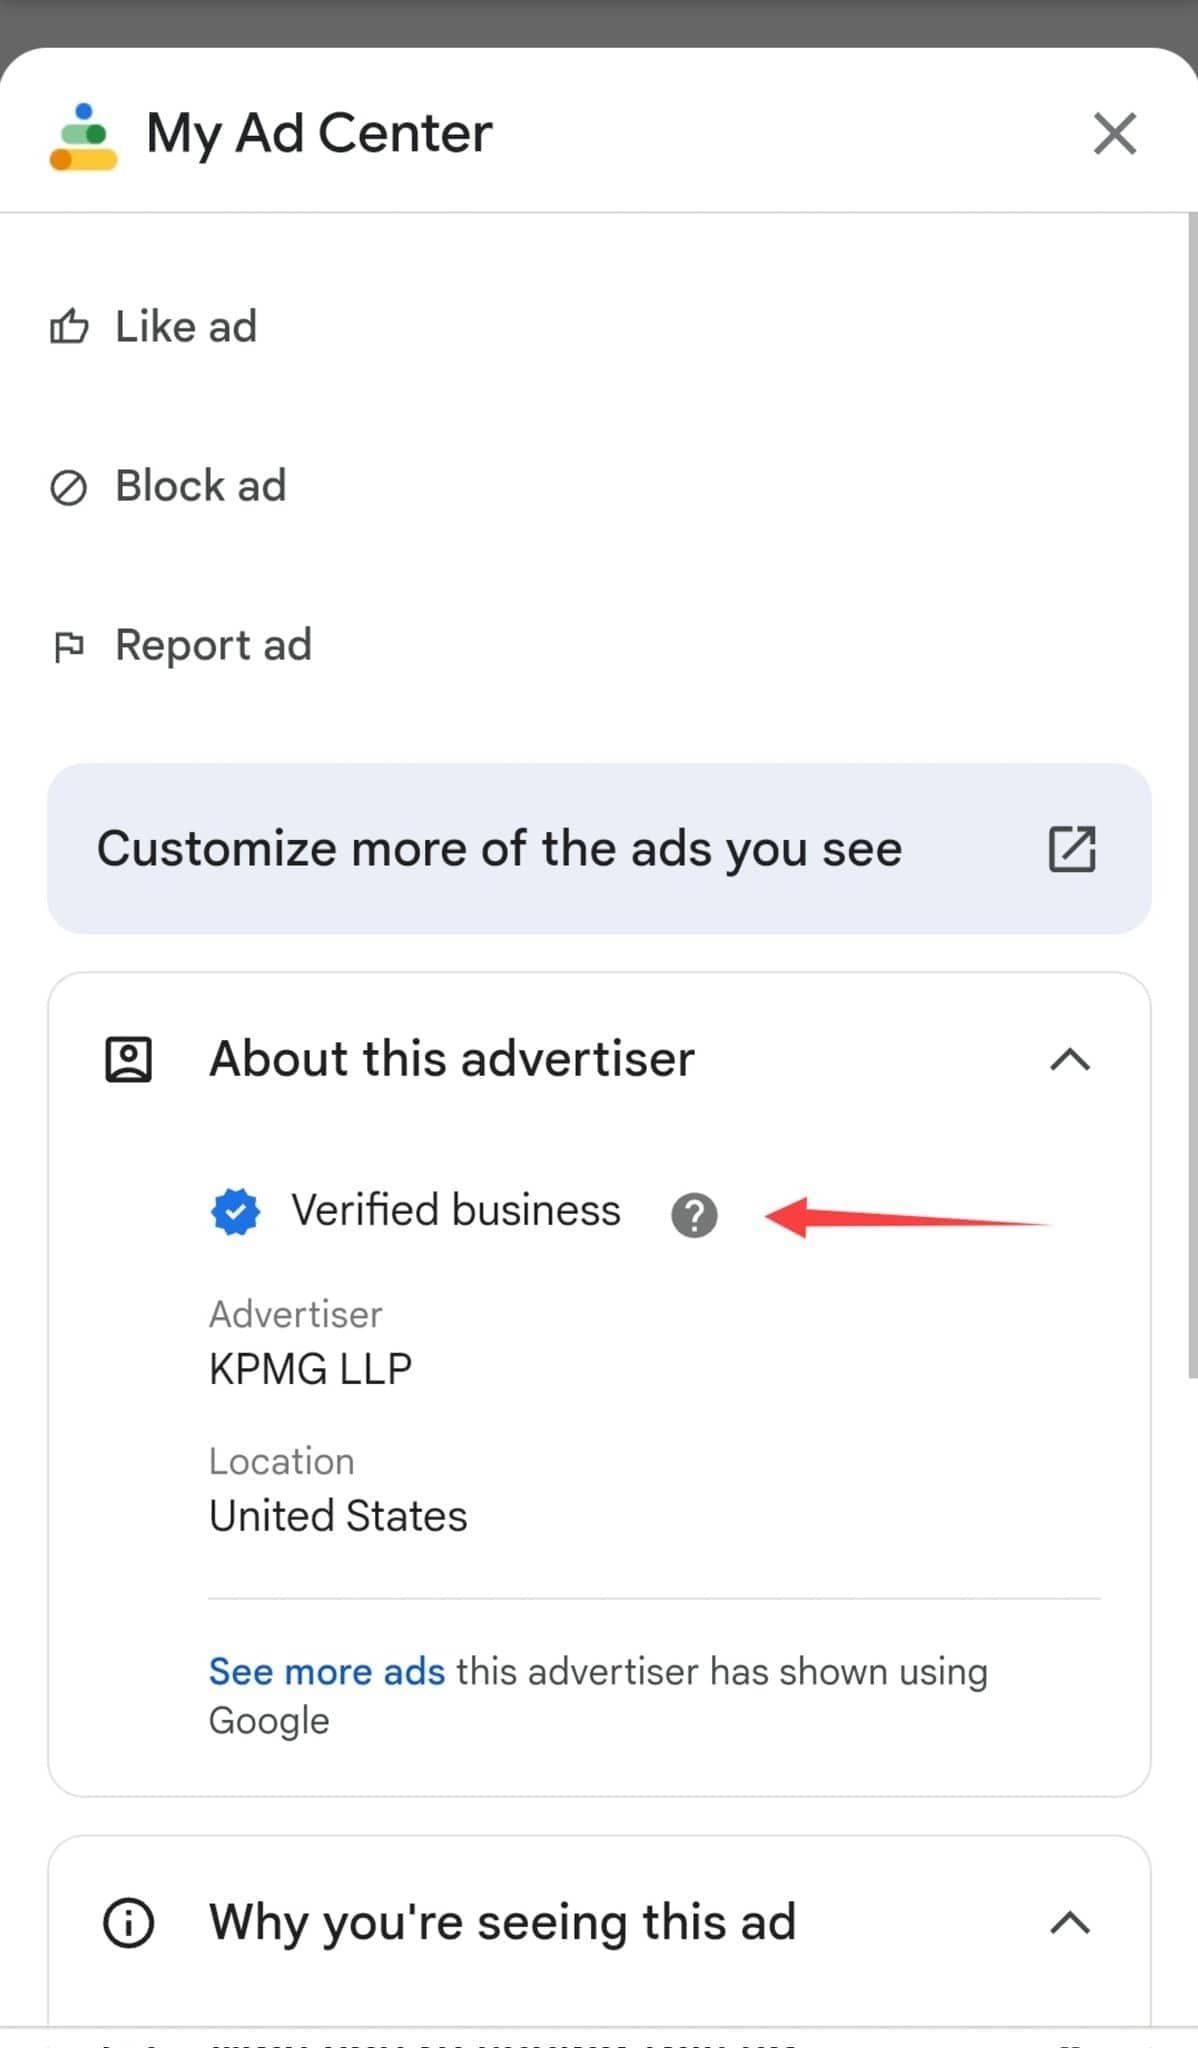
Task: Click the KPMG LLP advertiser name
Action: [310, 1369]
